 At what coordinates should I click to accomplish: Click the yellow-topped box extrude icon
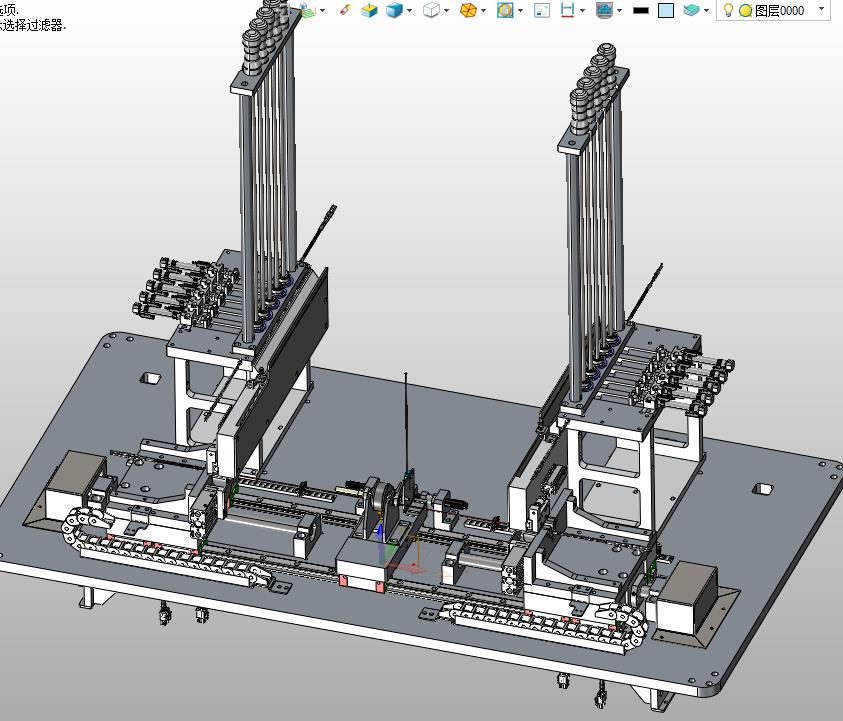pos(369,10)
